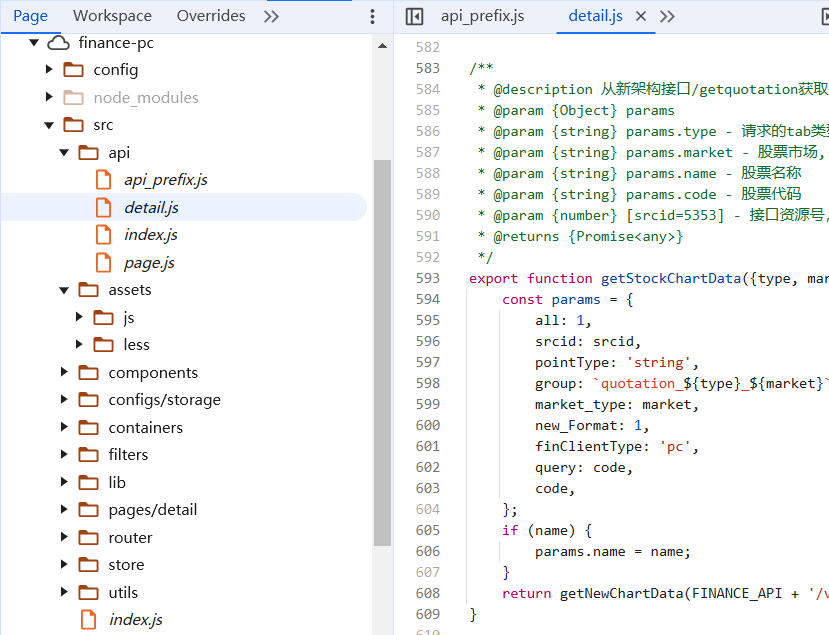Screen dimensions: 829x635
Task: Show more tabs in the Sources navigator
Action: pyautogui.click(x=271, y=16)
